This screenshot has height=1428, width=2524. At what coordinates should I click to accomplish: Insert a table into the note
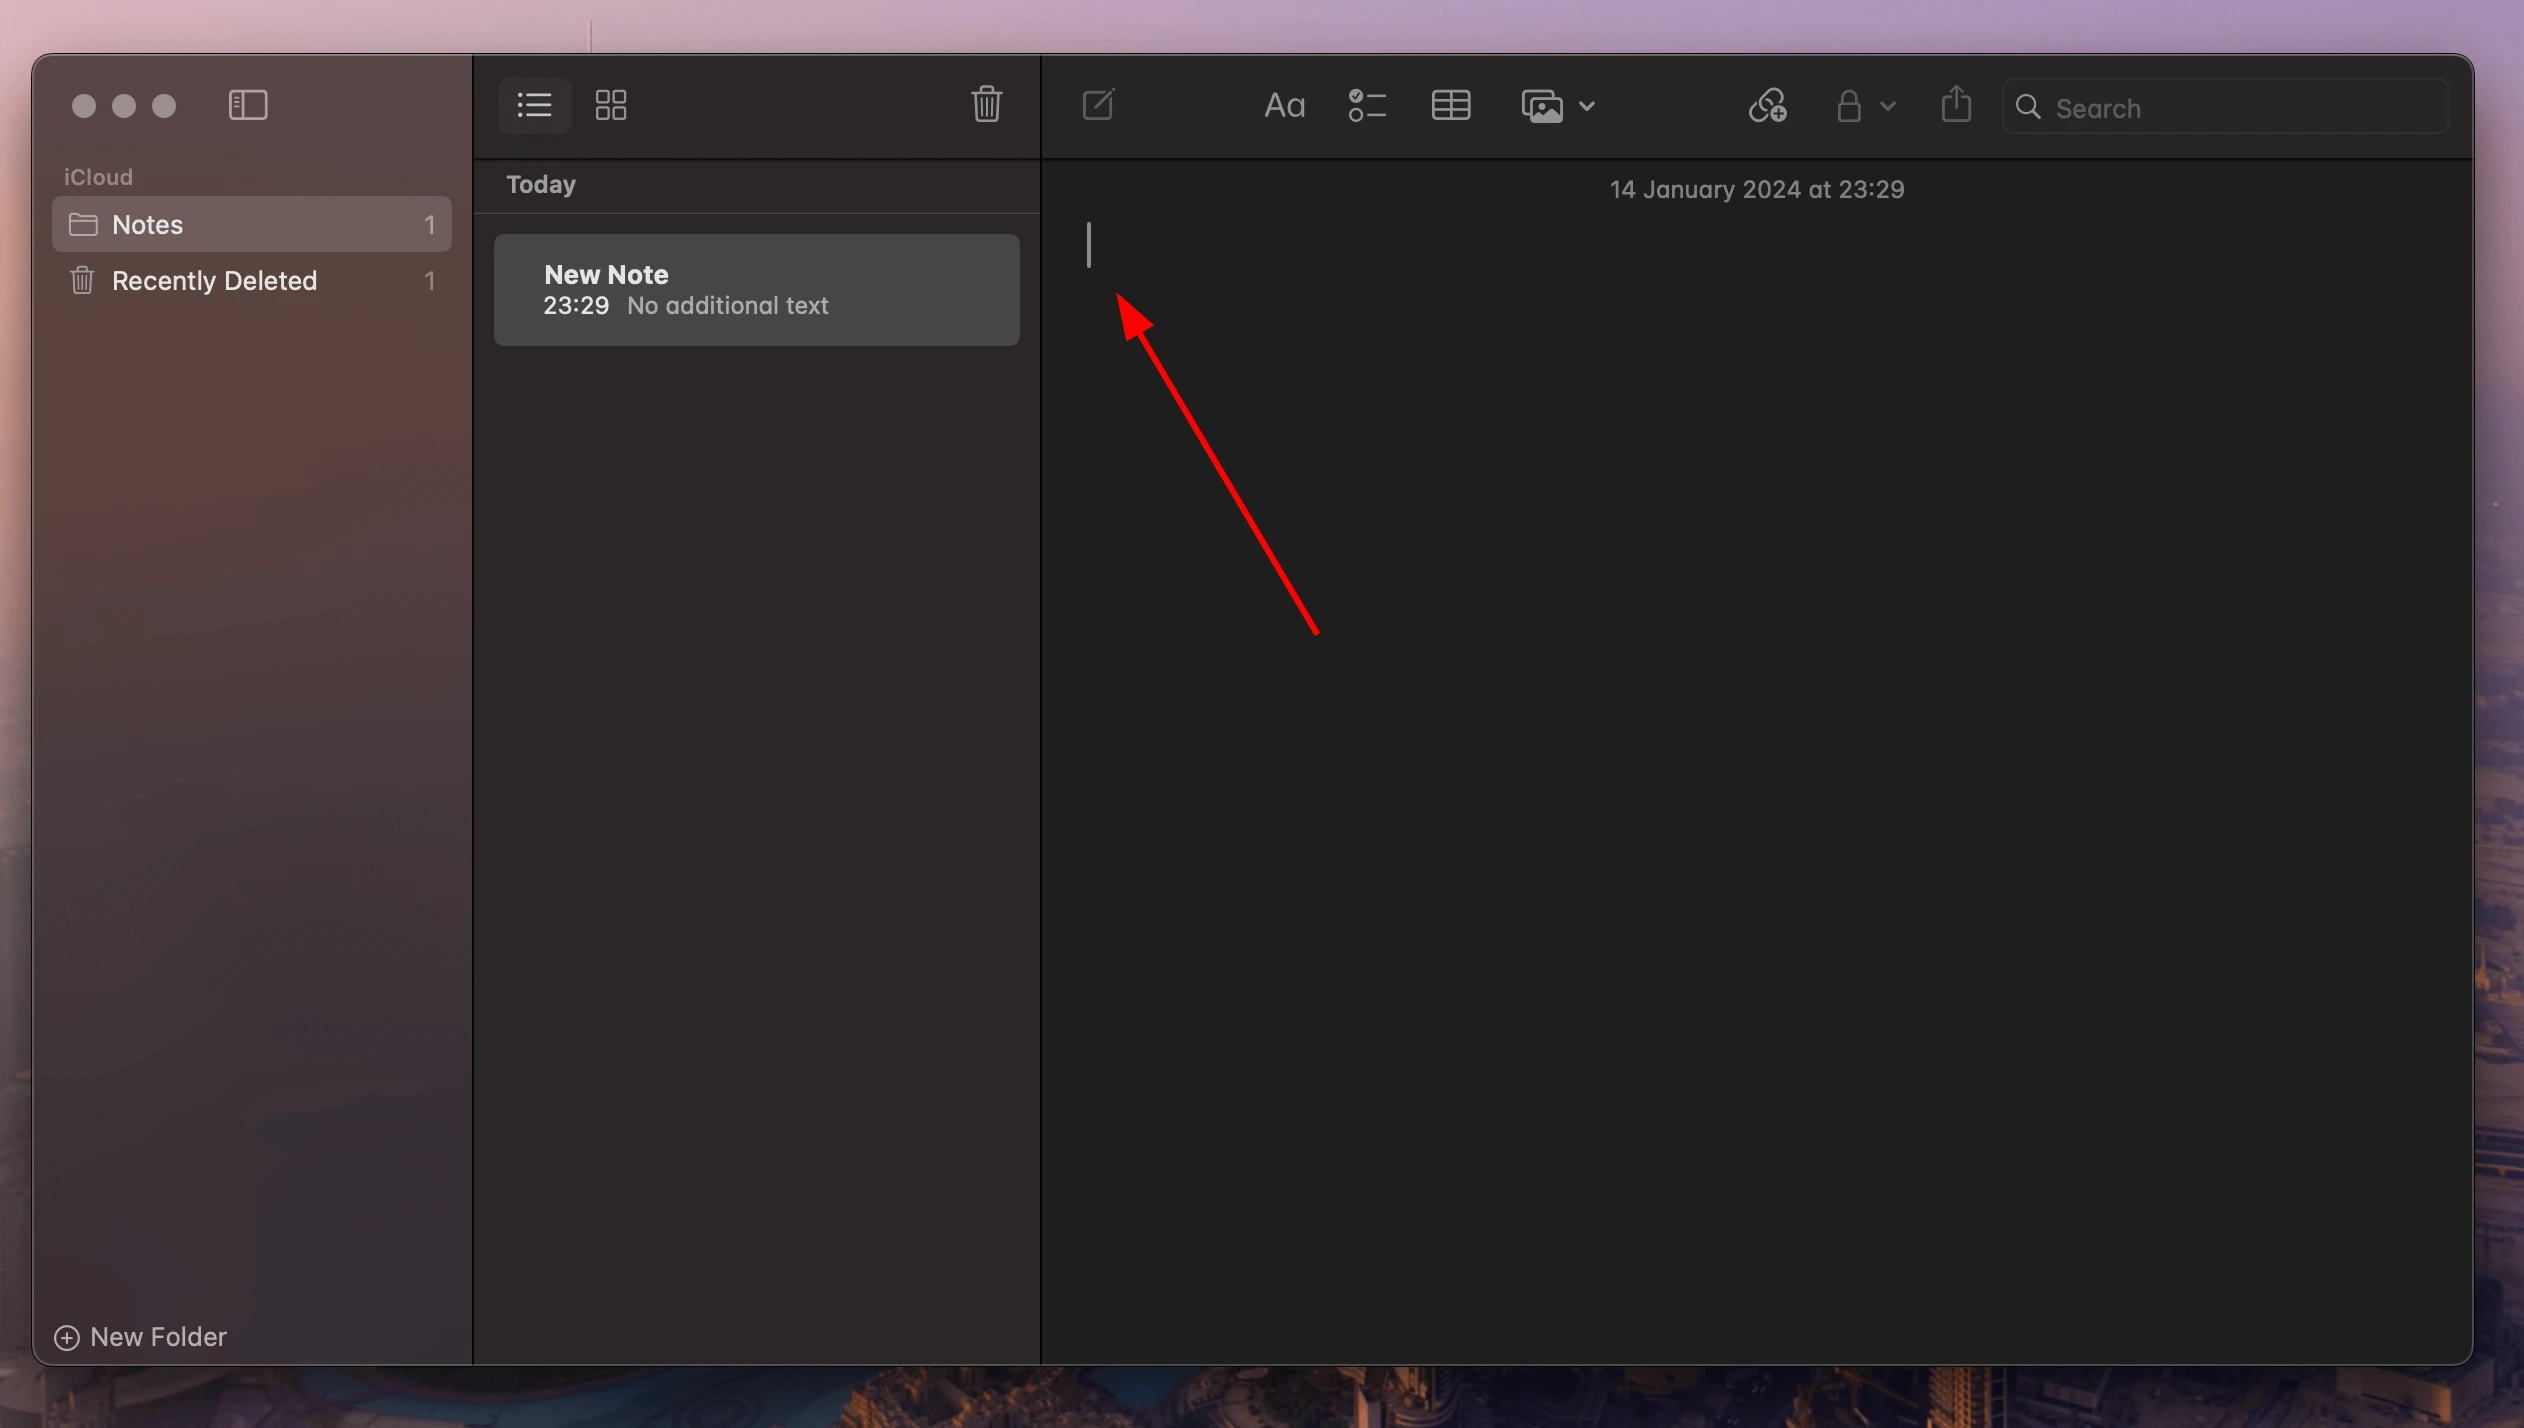tap(1450, 105)
